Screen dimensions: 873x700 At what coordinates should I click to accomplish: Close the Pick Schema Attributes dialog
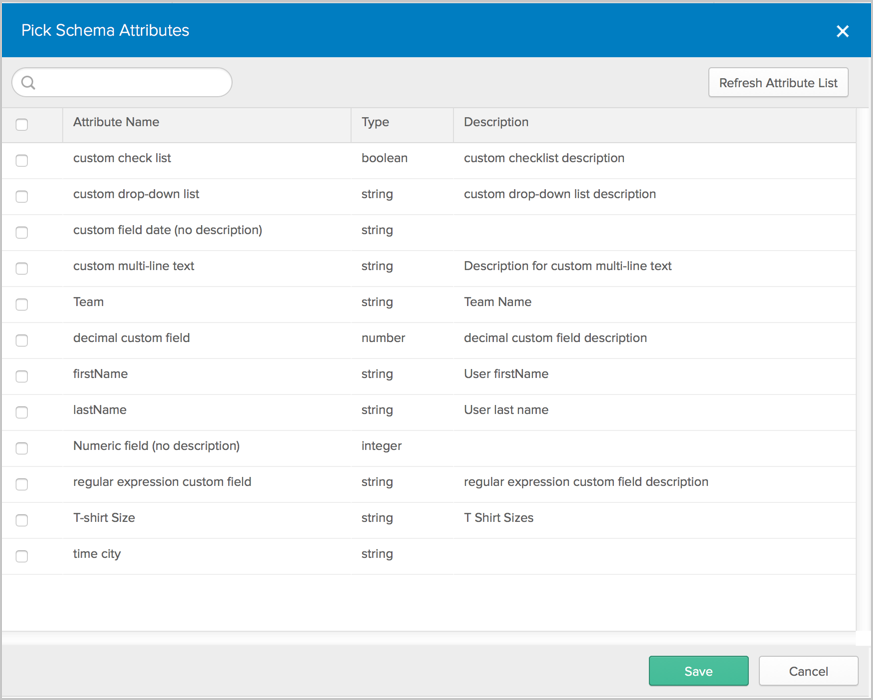coord(842,31)
